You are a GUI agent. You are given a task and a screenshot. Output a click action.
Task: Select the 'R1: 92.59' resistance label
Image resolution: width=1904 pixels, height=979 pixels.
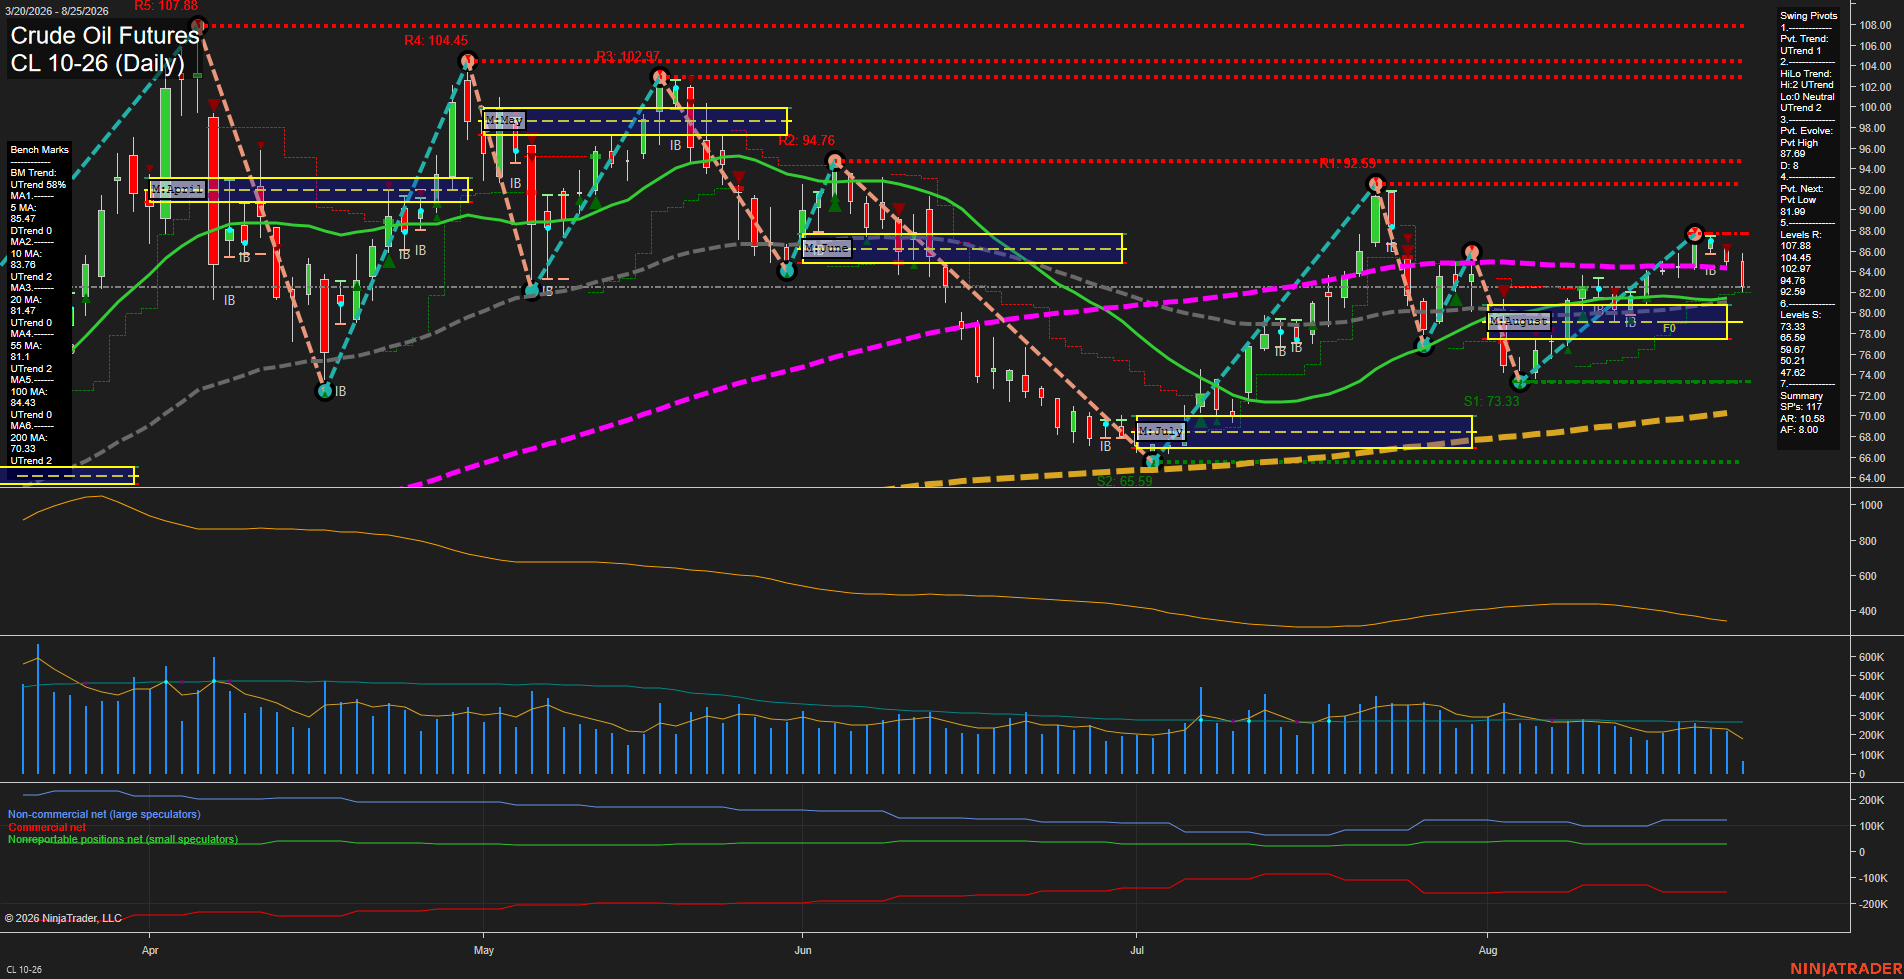tap(1347, 163)
